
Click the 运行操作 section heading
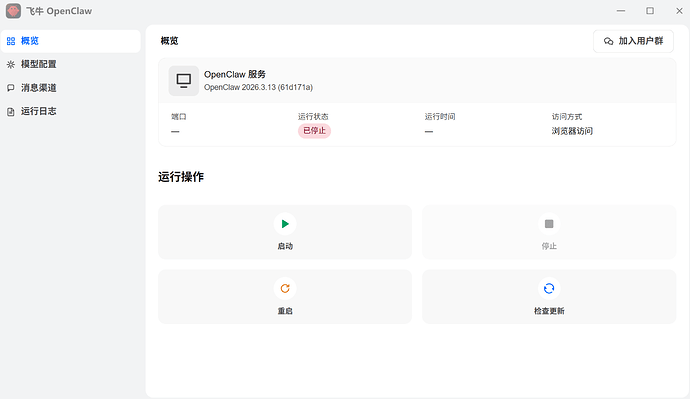click(181, 177)
